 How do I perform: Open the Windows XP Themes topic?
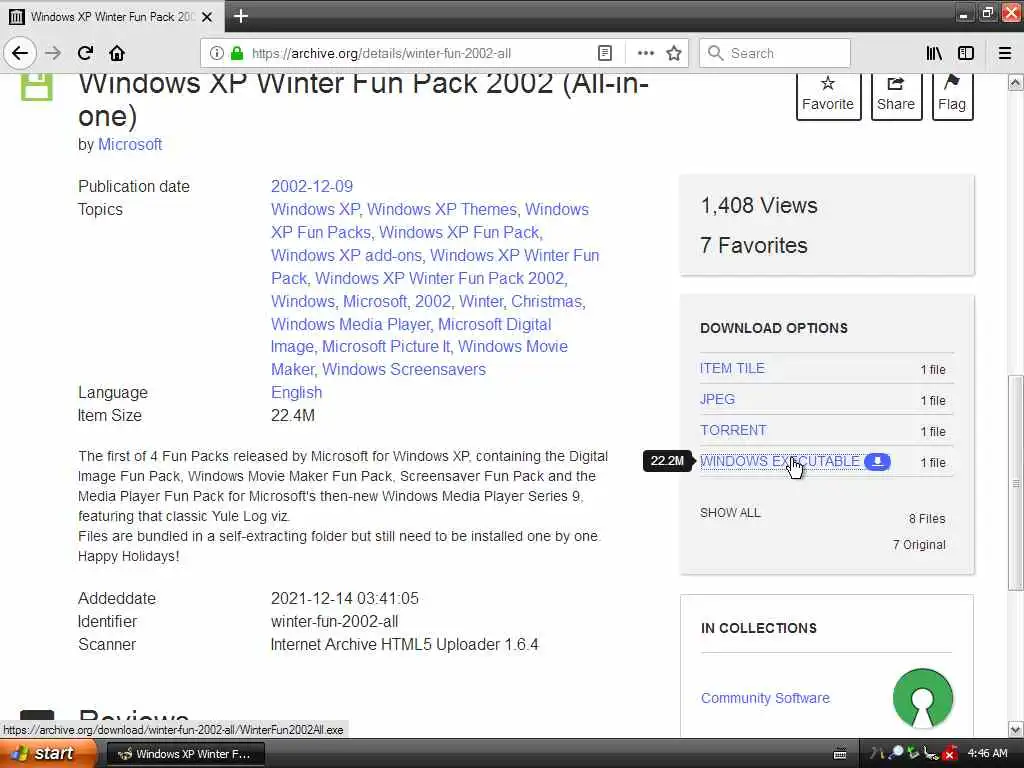(x=441, y=210)
